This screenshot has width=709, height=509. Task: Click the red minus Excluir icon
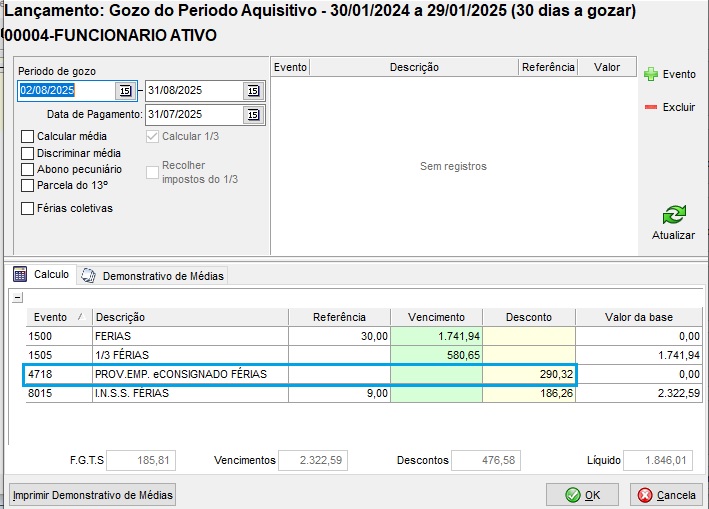click(651, 107)
